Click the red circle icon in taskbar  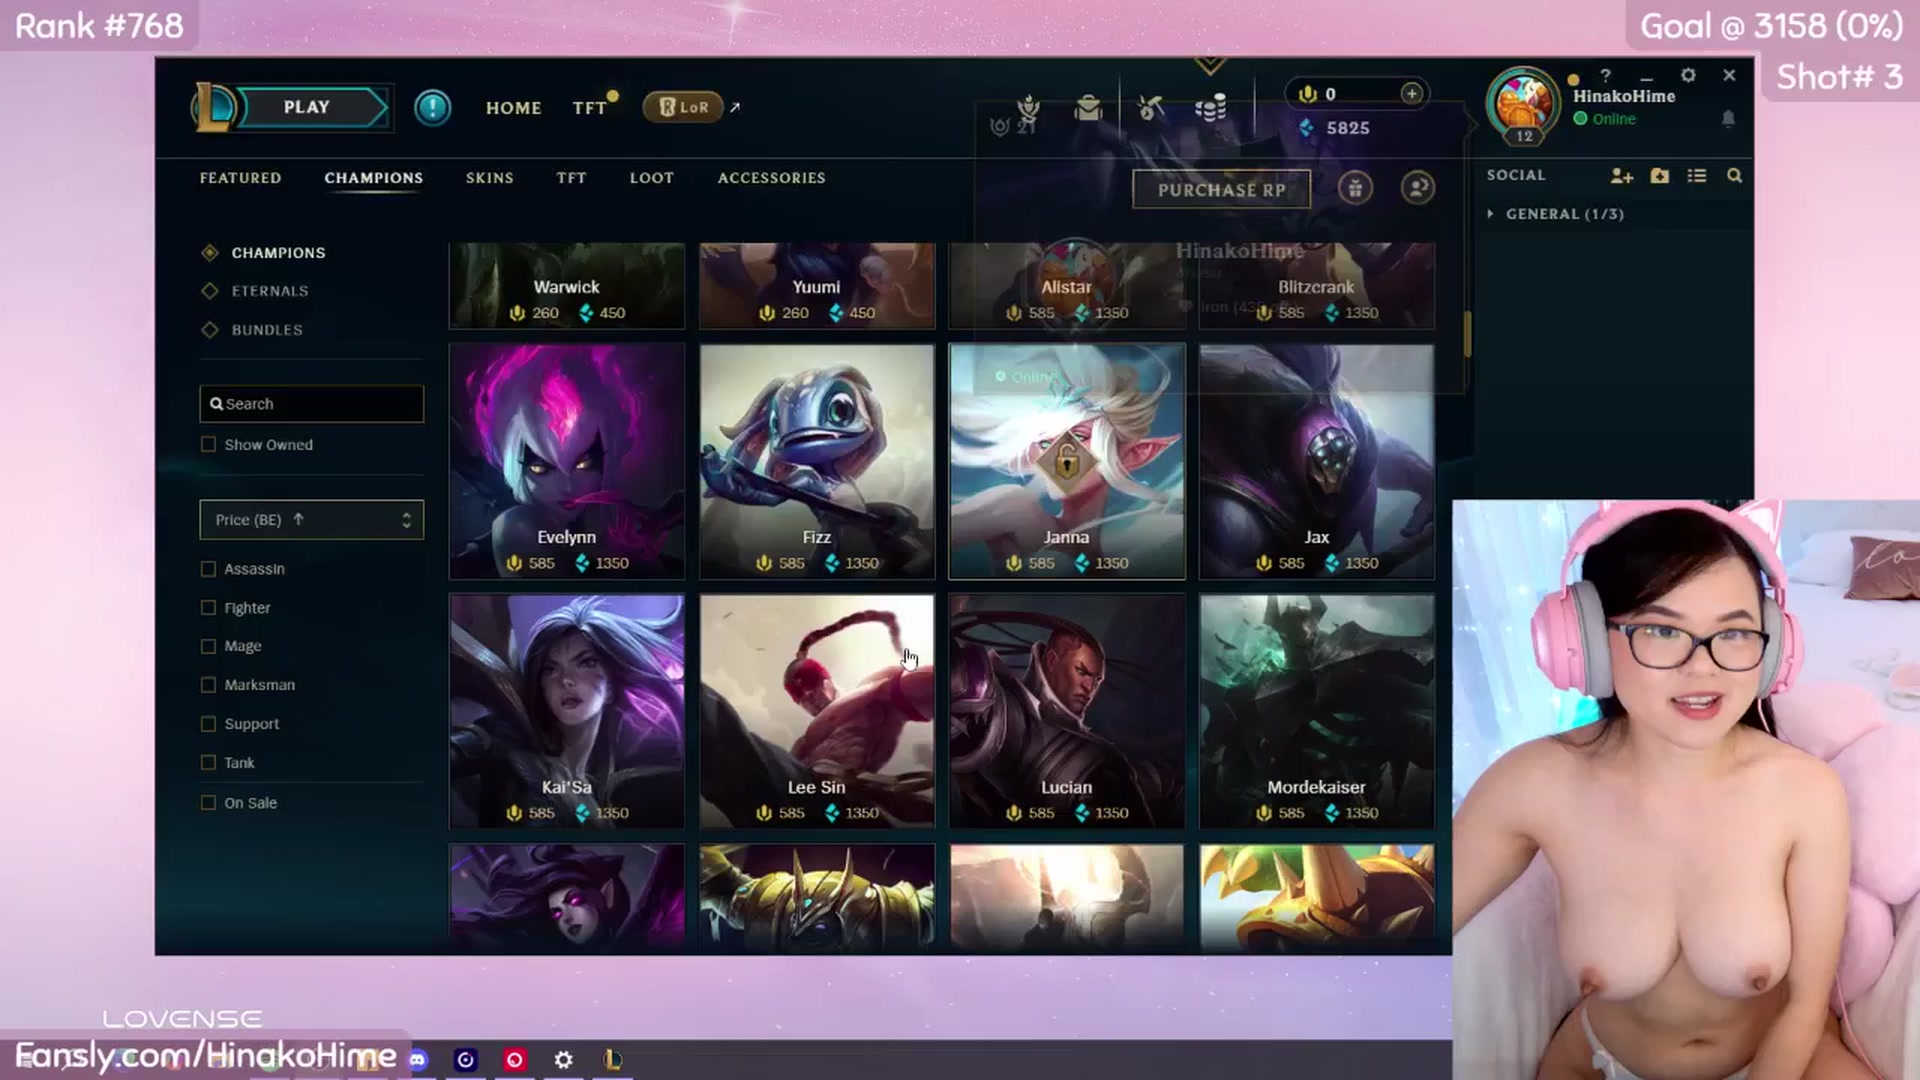pos(515,1060)
